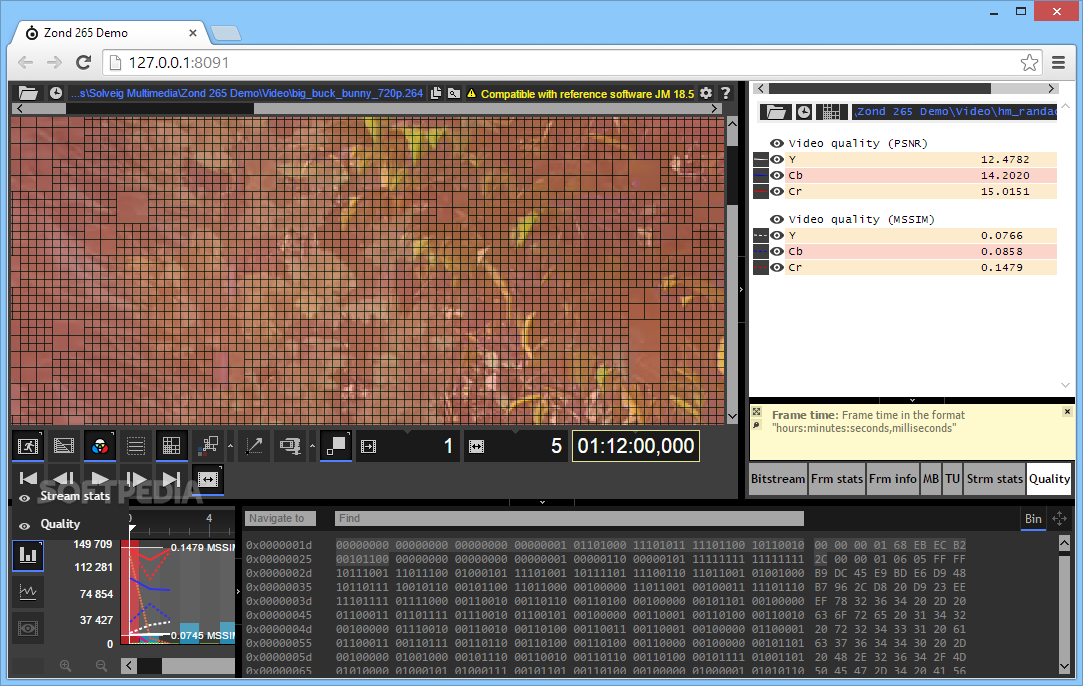1083x686 pixels.
Task: Click the frame range width icon
Action: point(477,447)
